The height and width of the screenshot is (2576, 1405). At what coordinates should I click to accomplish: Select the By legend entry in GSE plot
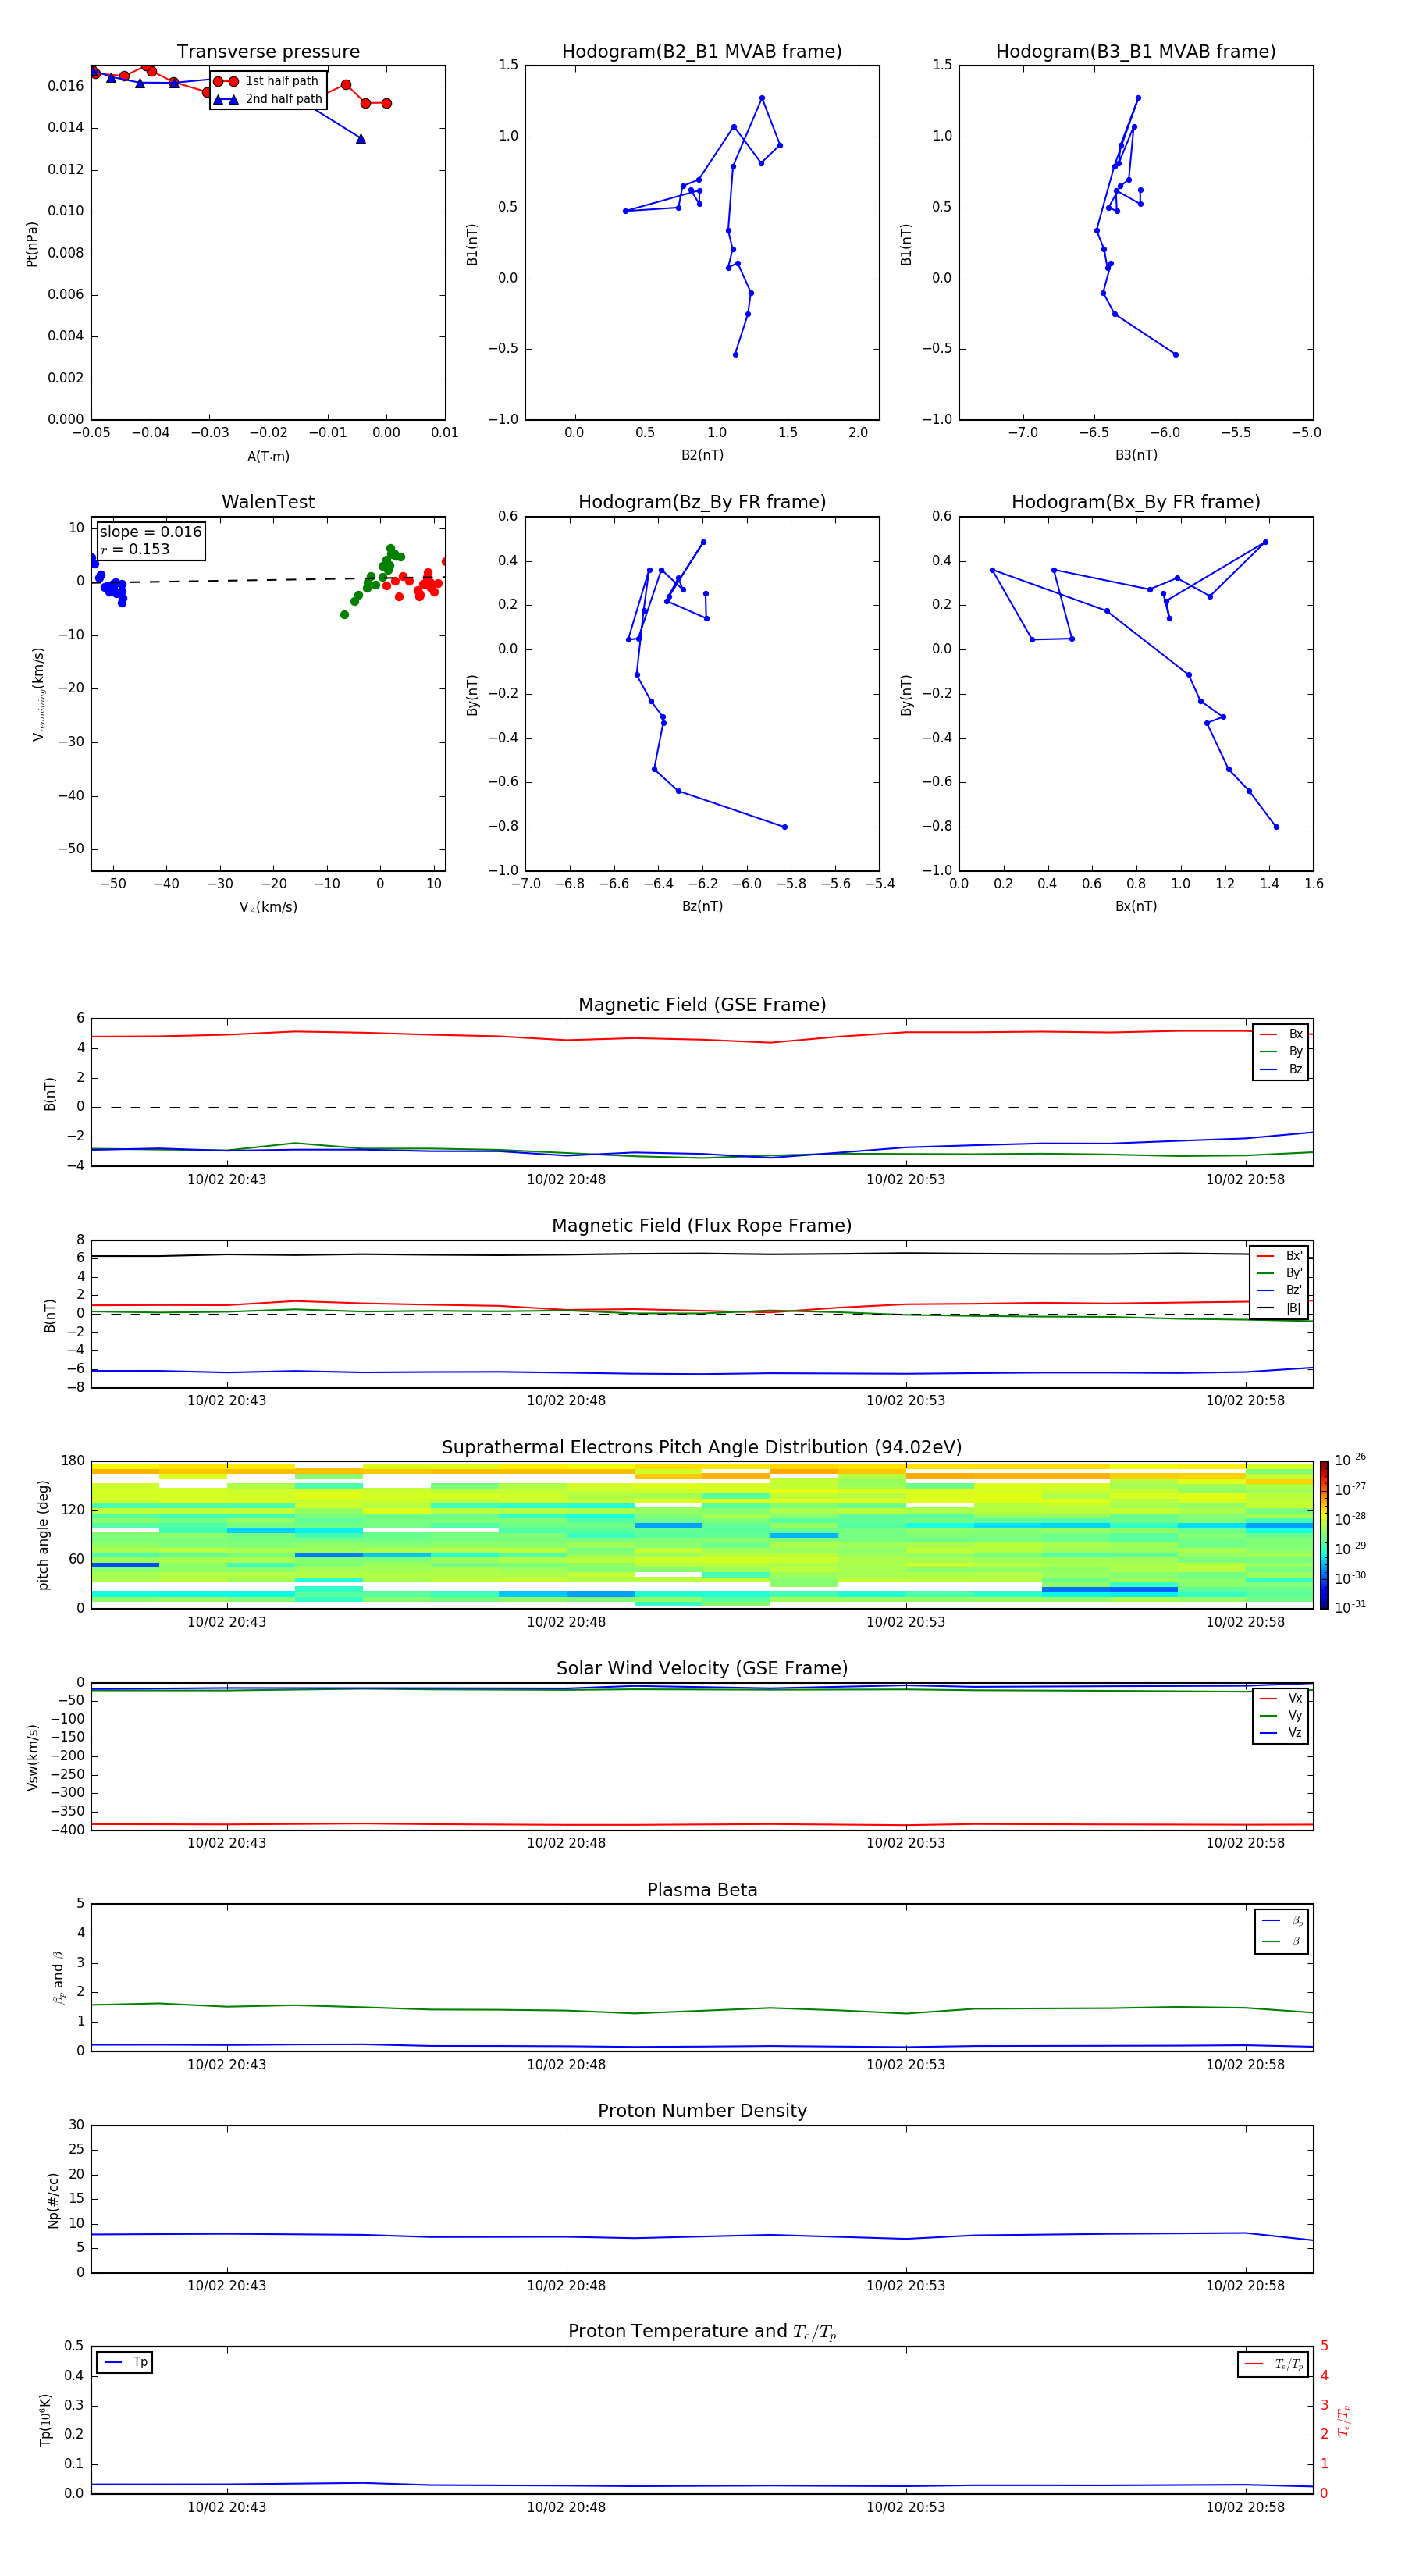[x=1281, y=1051]
